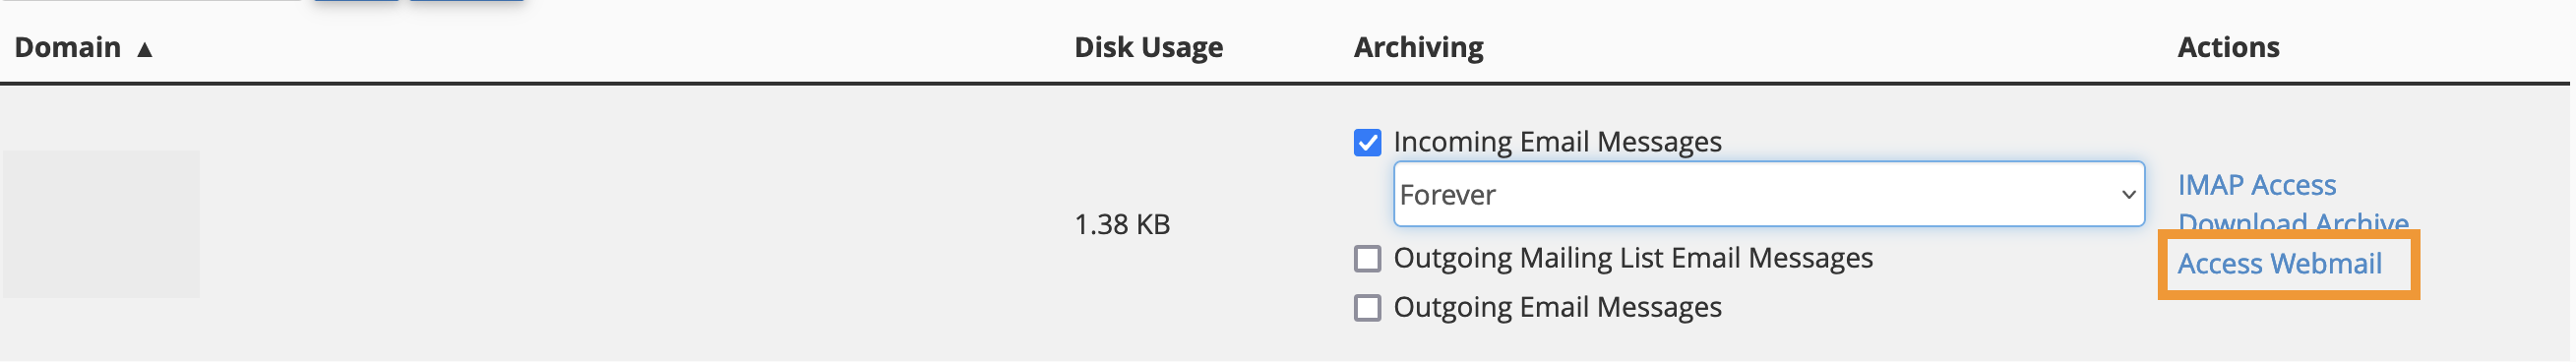2576x362 pixels.
Task: Open the IMAP Access link
Action: tap(2256, 185)
